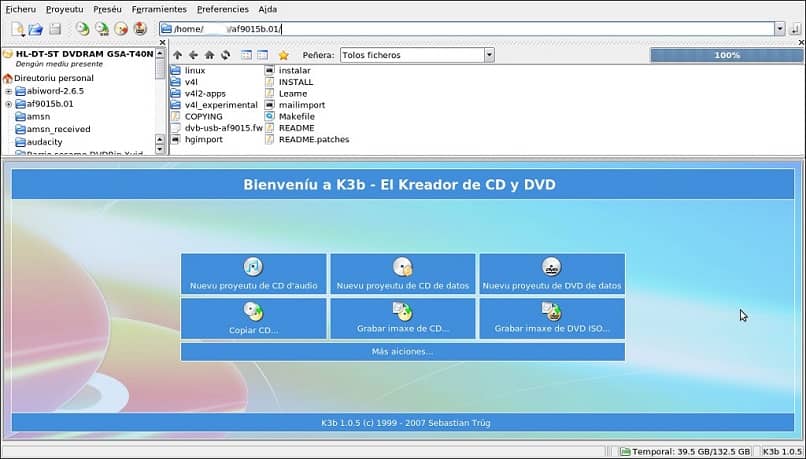
Task: Click the data DVD project disc icon
Action: tap(552, 267)
